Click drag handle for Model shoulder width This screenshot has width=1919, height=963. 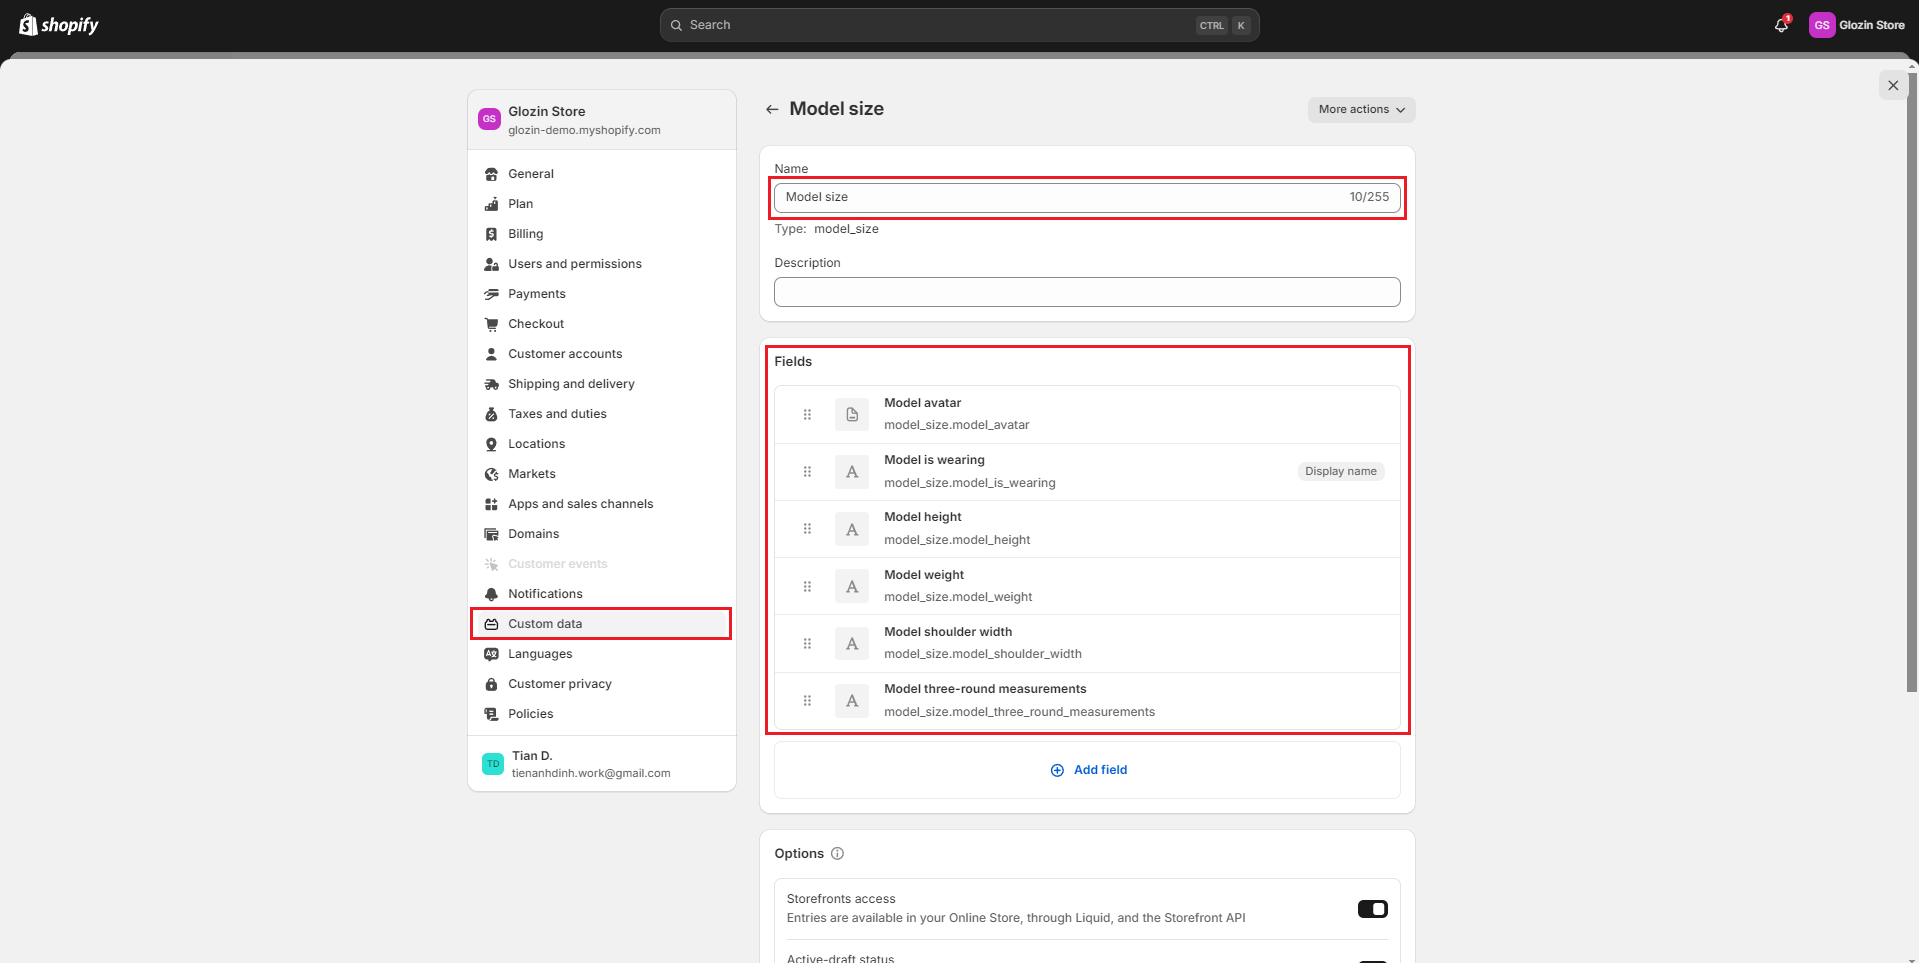pos(807,643)
